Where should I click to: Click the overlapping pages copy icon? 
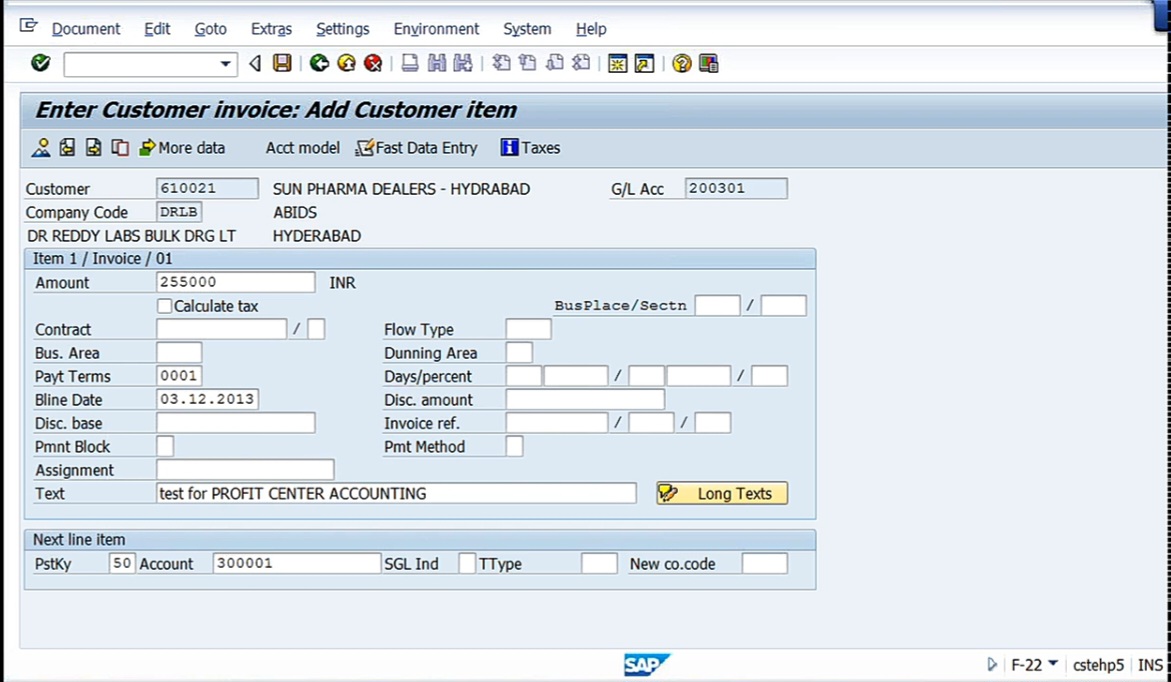120,148
